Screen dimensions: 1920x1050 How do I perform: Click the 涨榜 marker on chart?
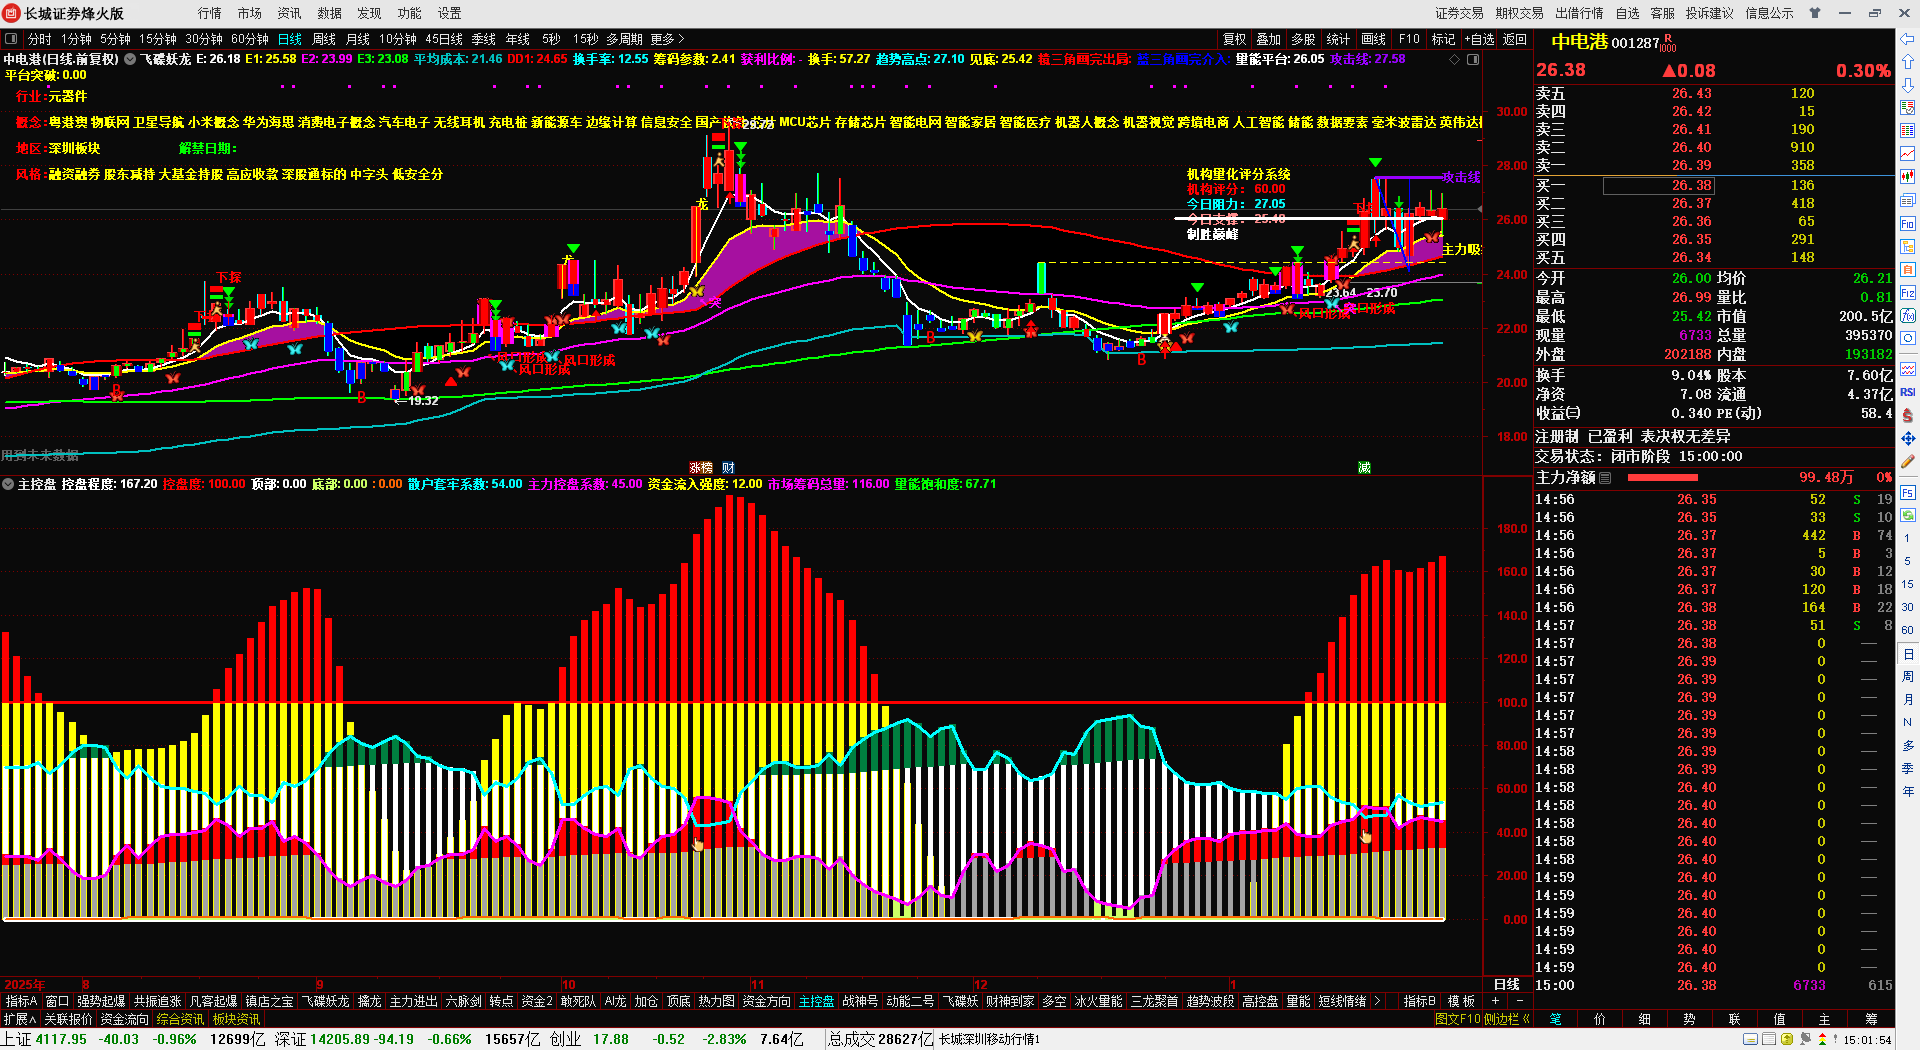click(x=701, y=468)
